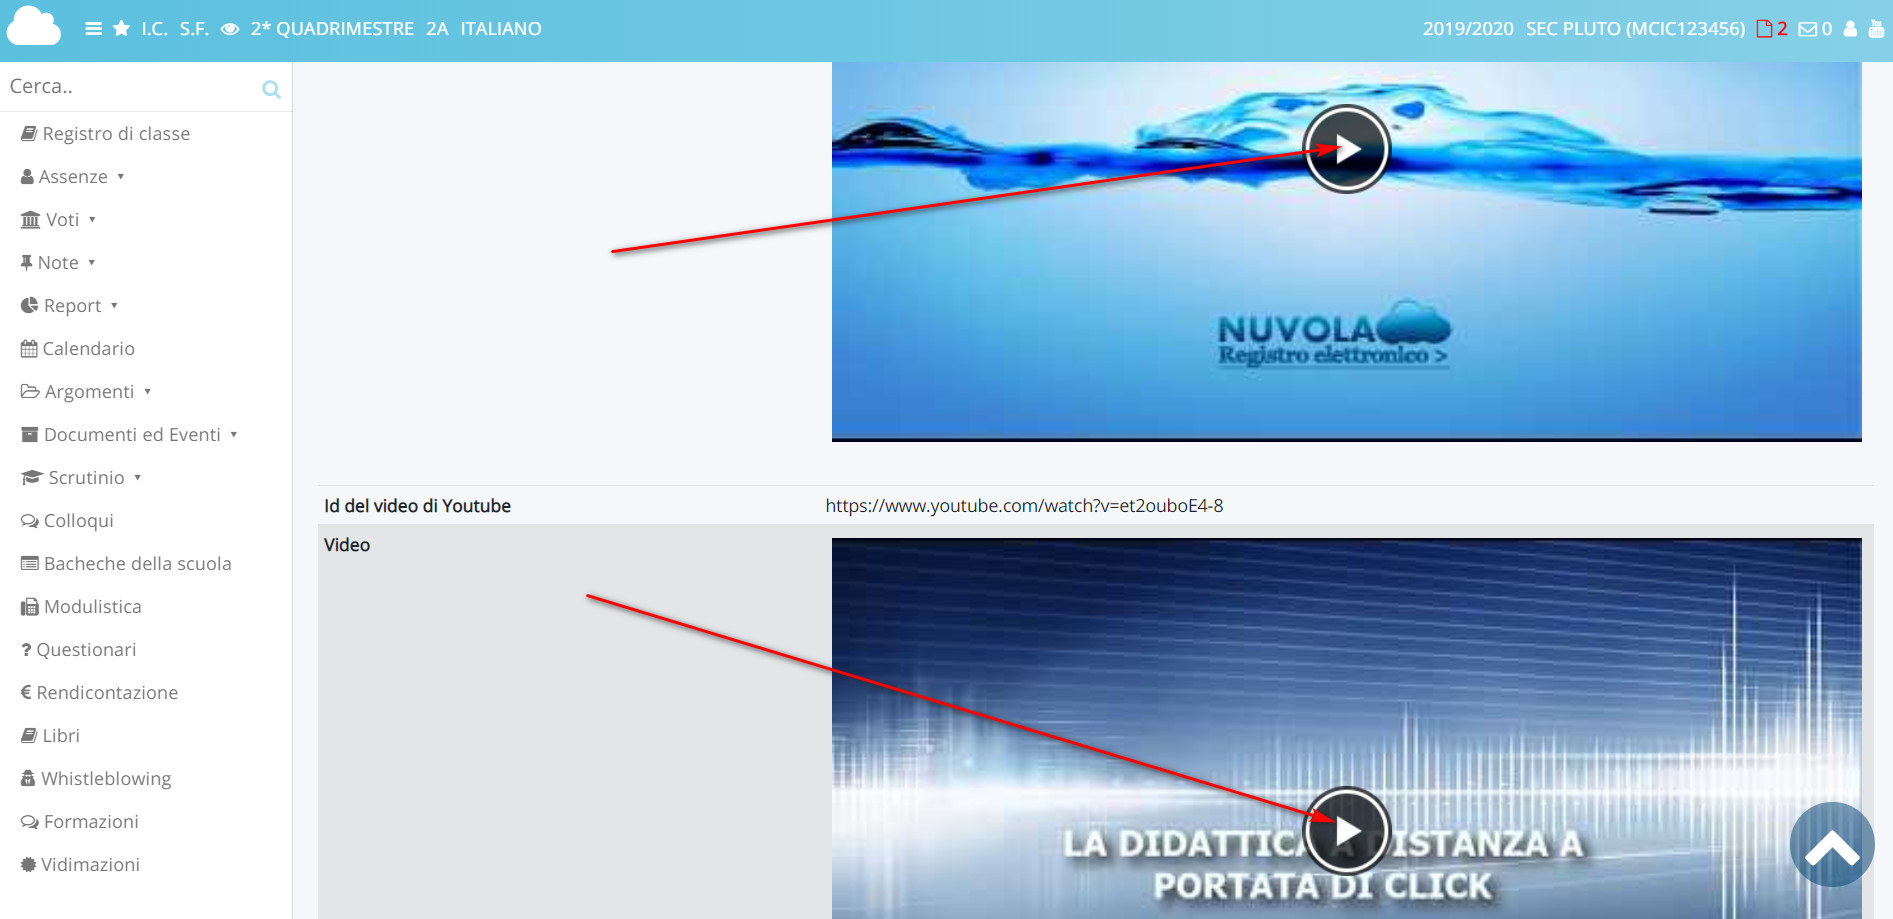
Task: Expand the Assenze menu
Action: click(73, 177)
